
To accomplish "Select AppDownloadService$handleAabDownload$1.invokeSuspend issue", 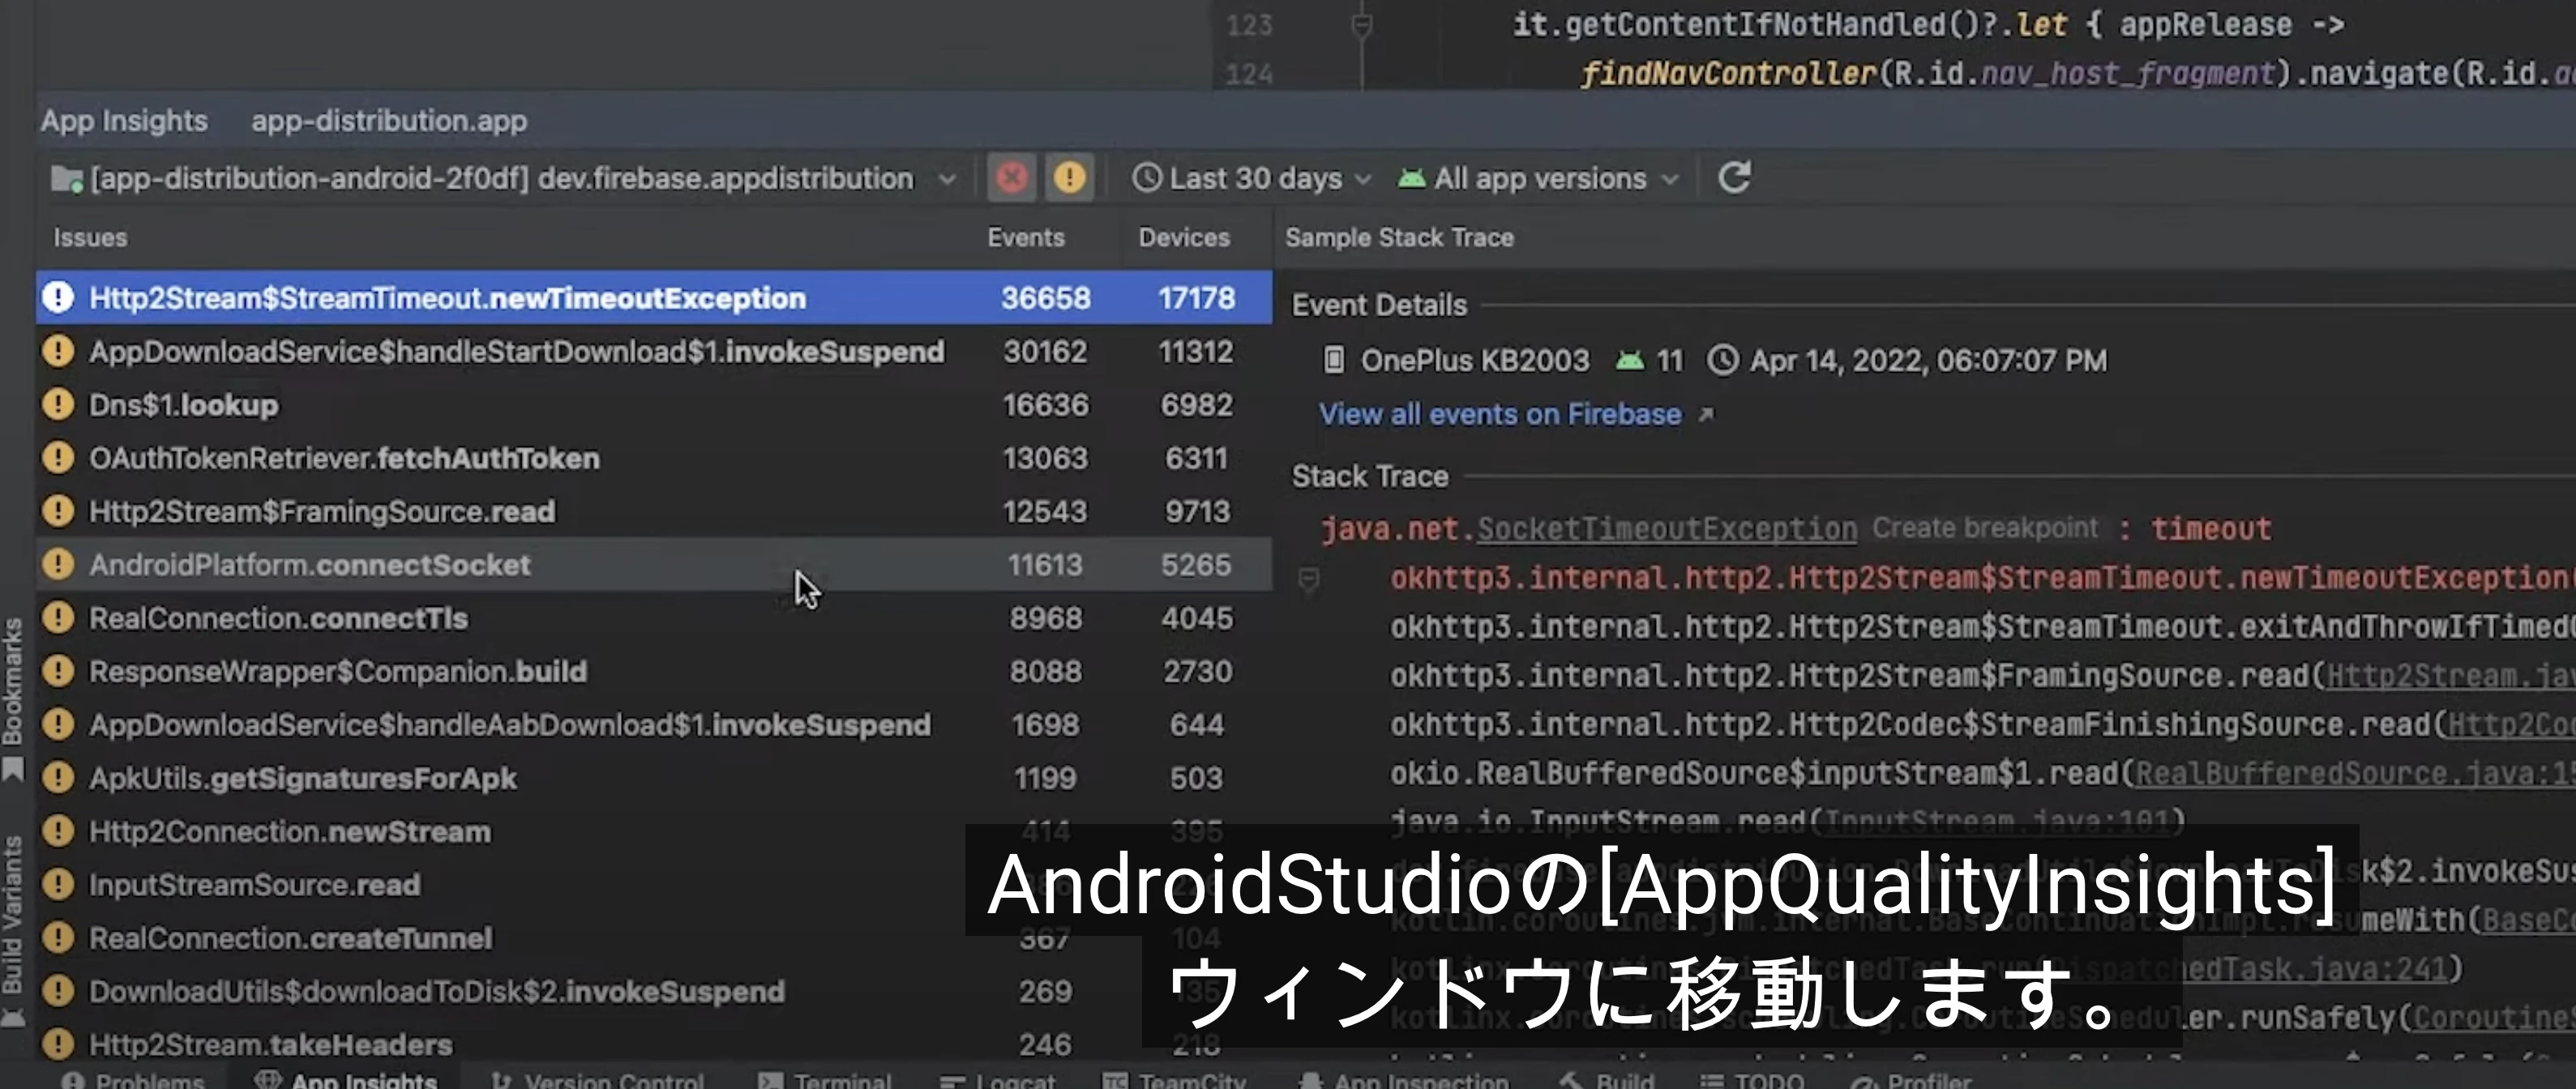I will (x=654, y=724).
